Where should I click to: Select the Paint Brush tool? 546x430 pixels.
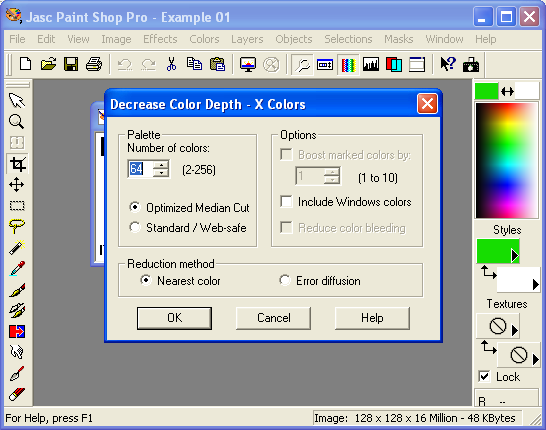point(17,289)
